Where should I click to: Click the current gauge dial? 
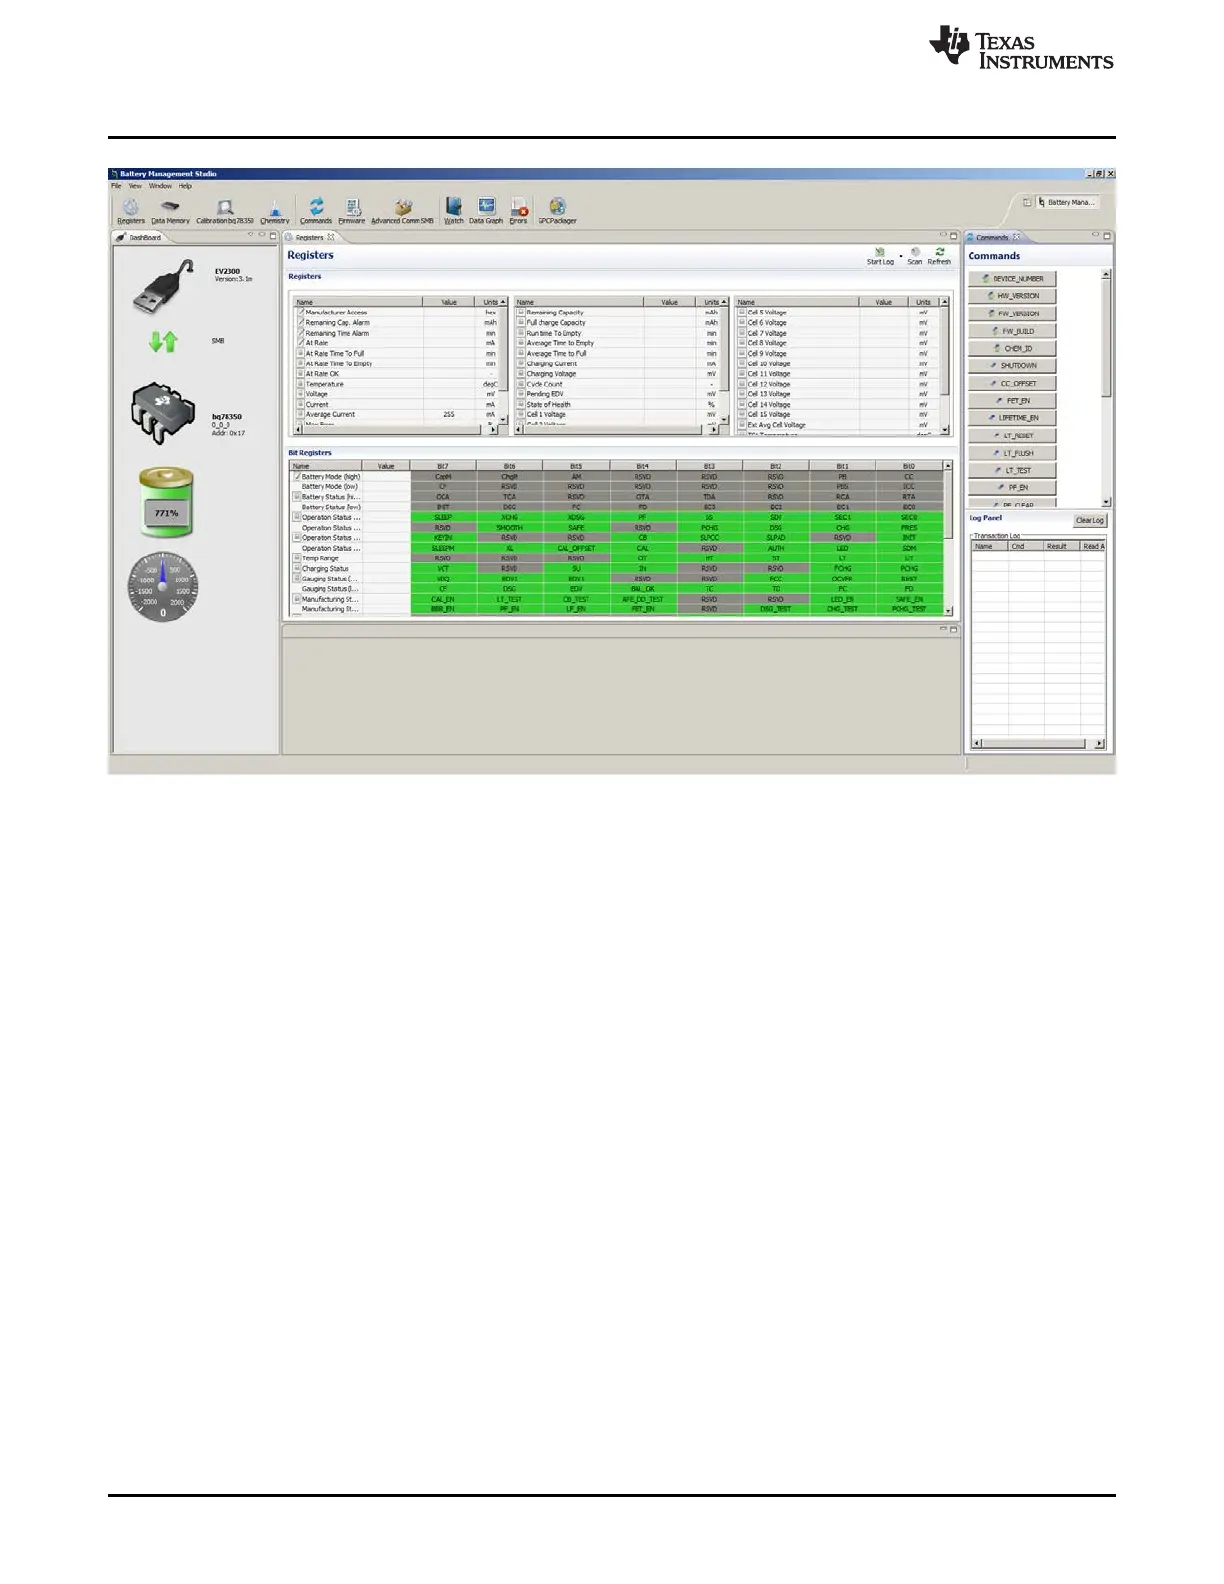[163, 586]
